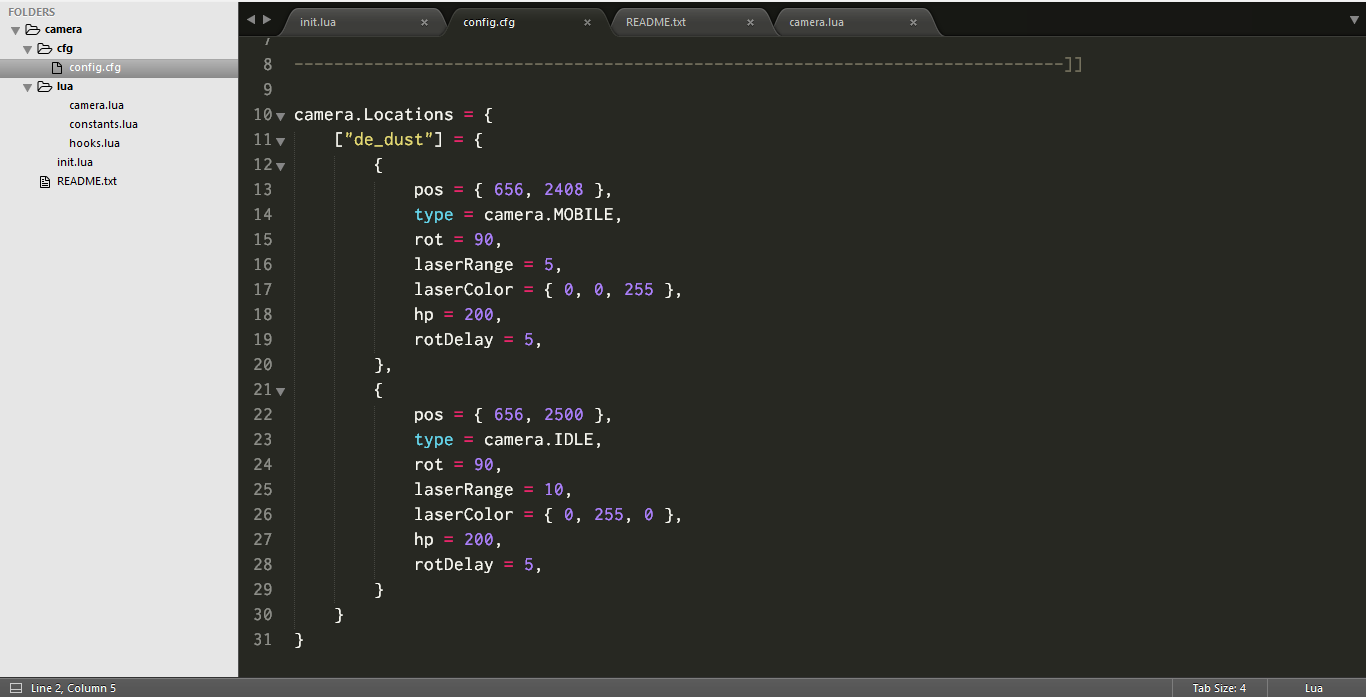Place cursor on value 2500
Image resolution: width=1366 pixels, height=697 pixels.
point(564,414)
